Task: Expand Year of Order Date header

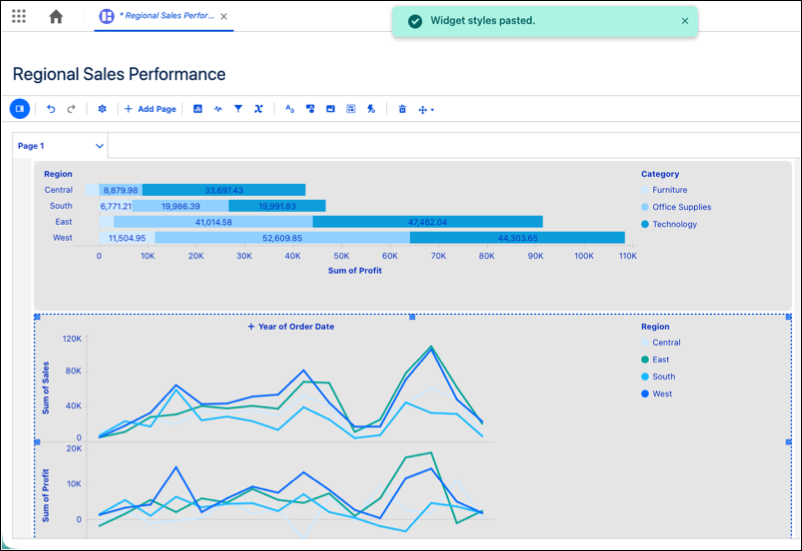Action: (291, 326)
